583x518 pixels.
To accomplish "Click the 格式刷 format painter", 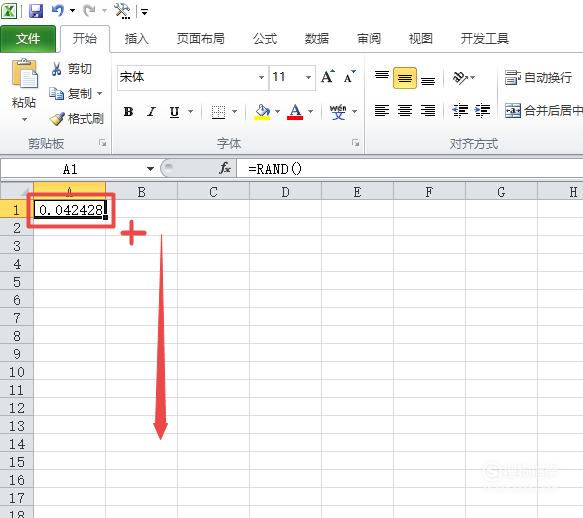I will (77, 119).
